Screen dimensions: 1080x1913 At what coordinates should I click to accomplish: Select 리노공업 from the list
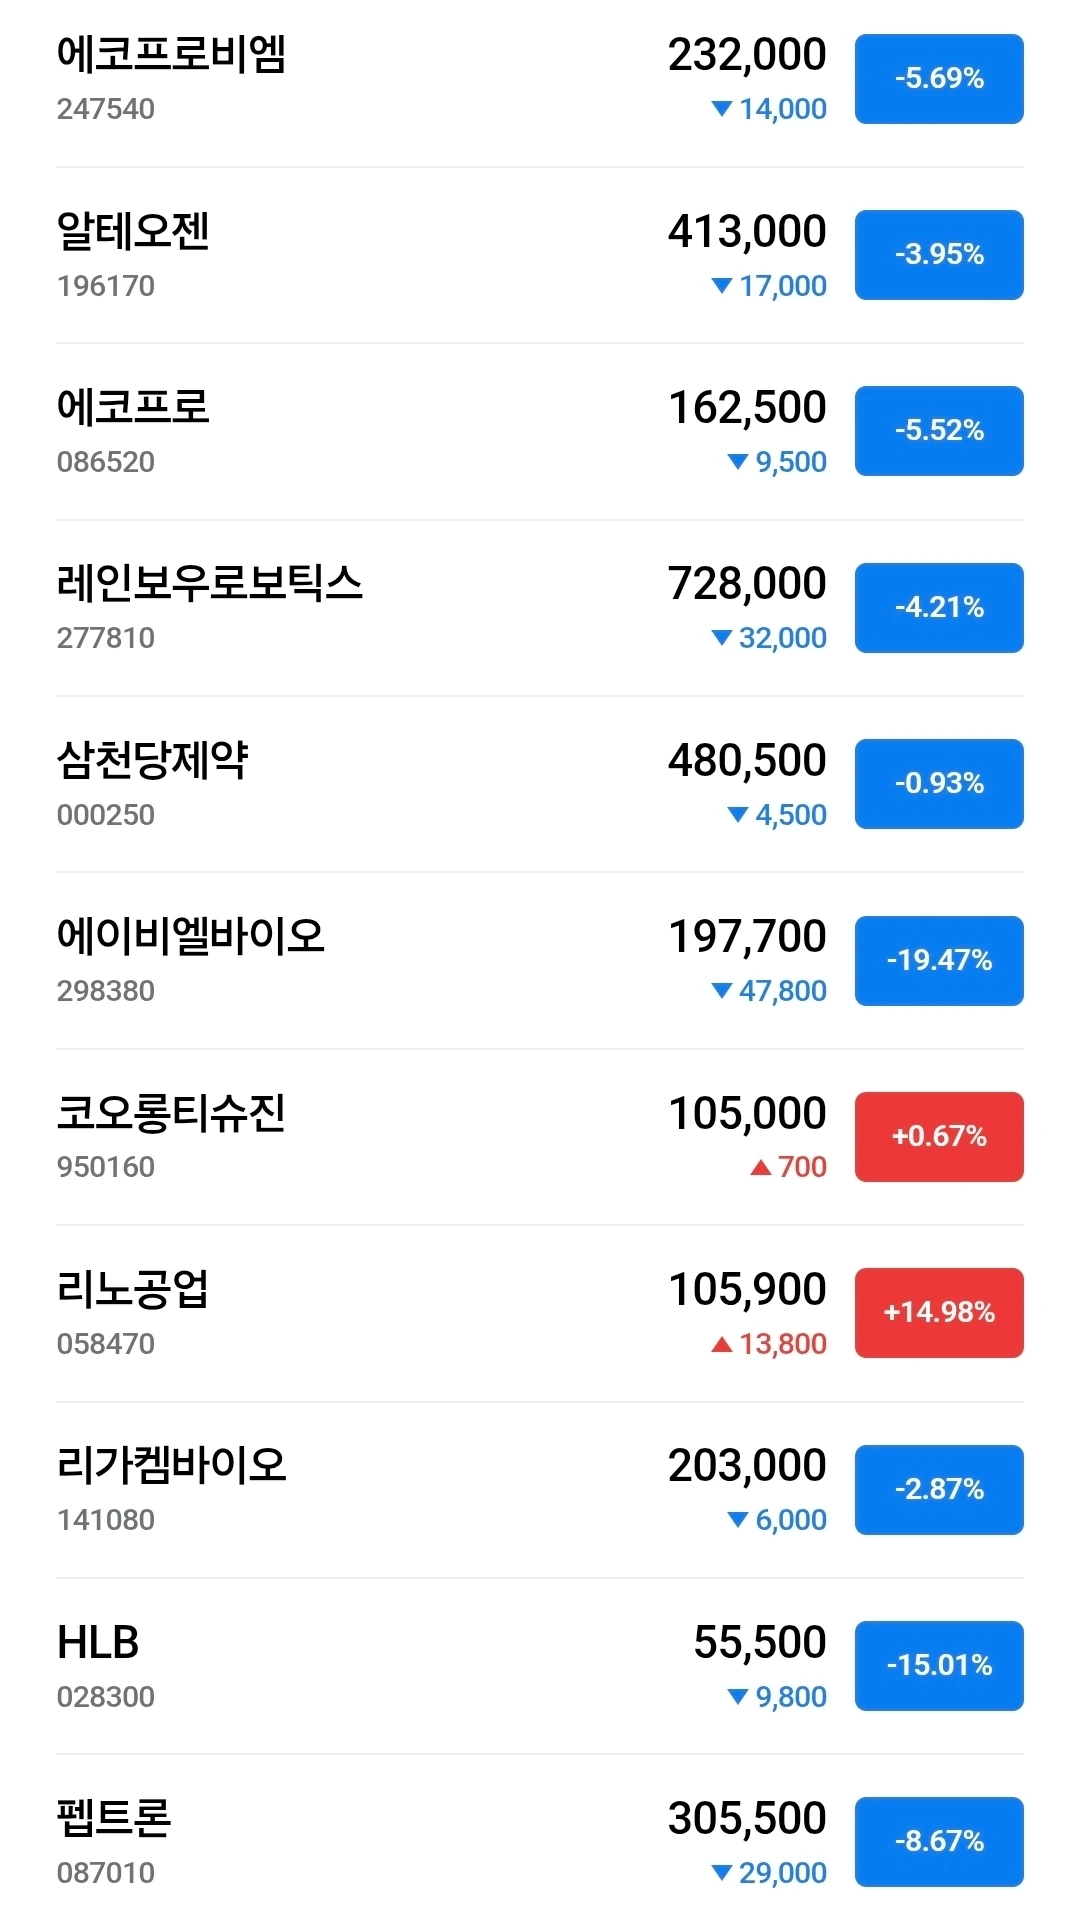(x=540, y=1313)
